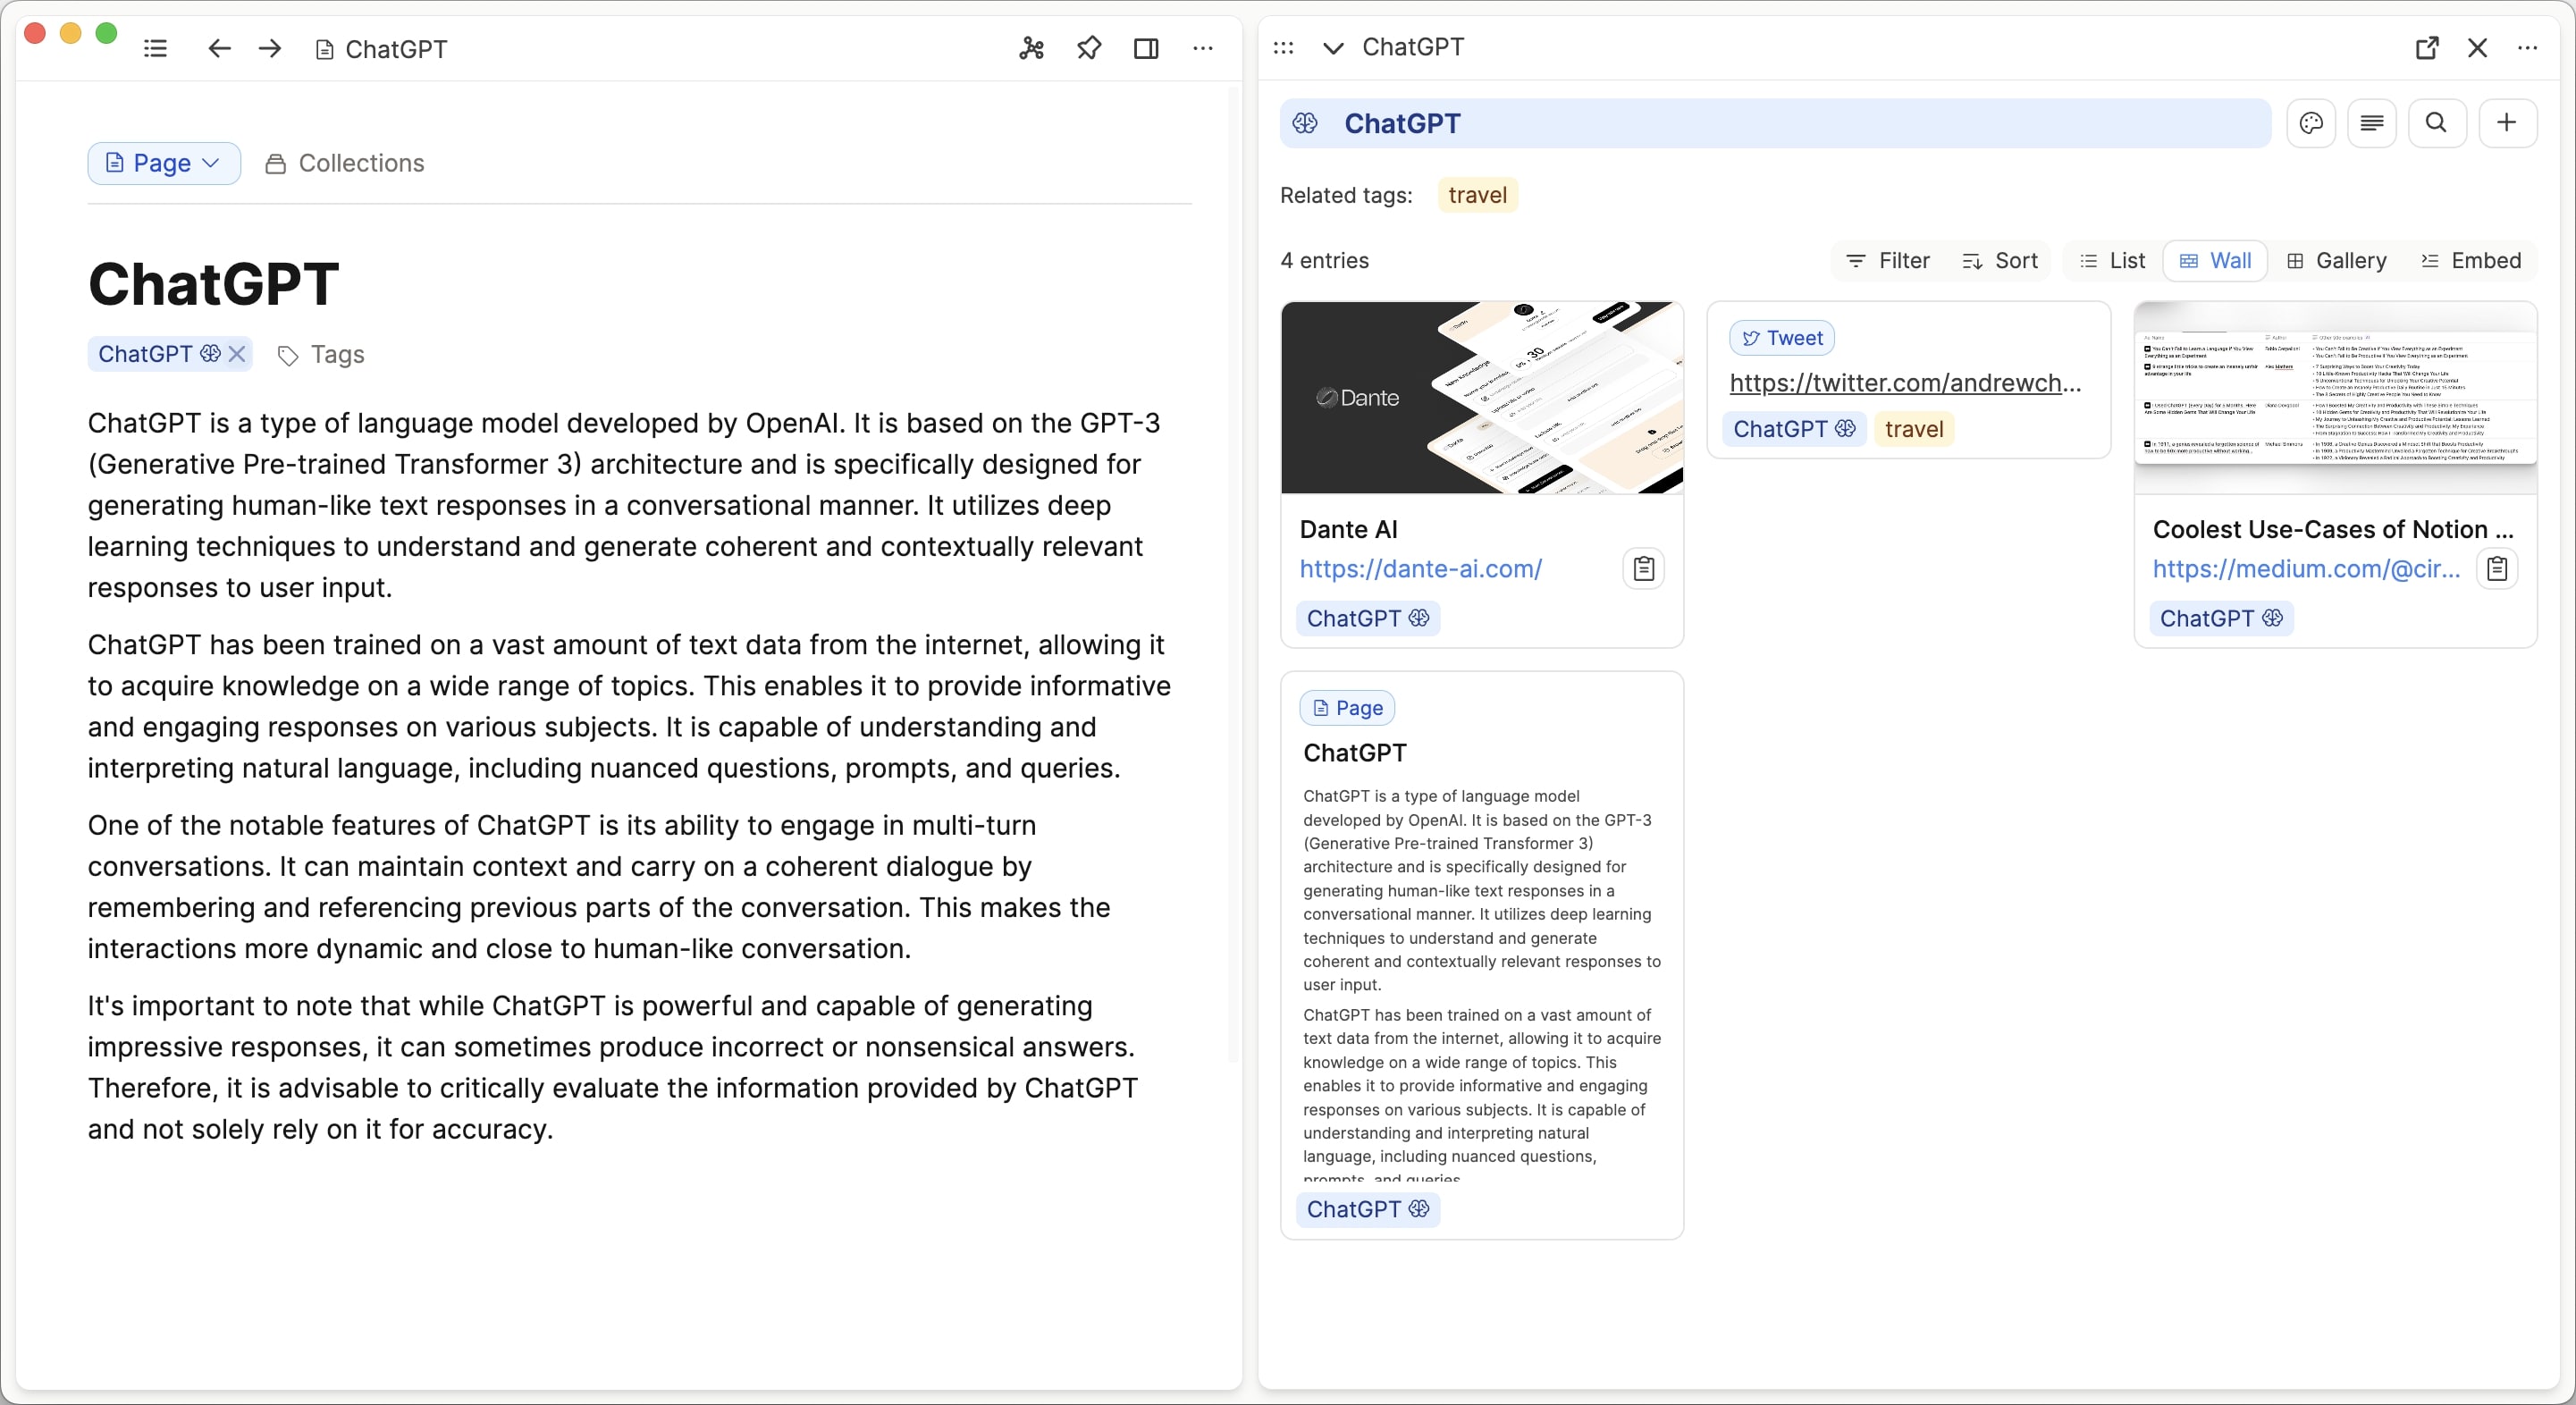The height and width of the screenshot is (1405, 2576).
Task: Add new entry with plus button
Action: (x=2506, y=123)
